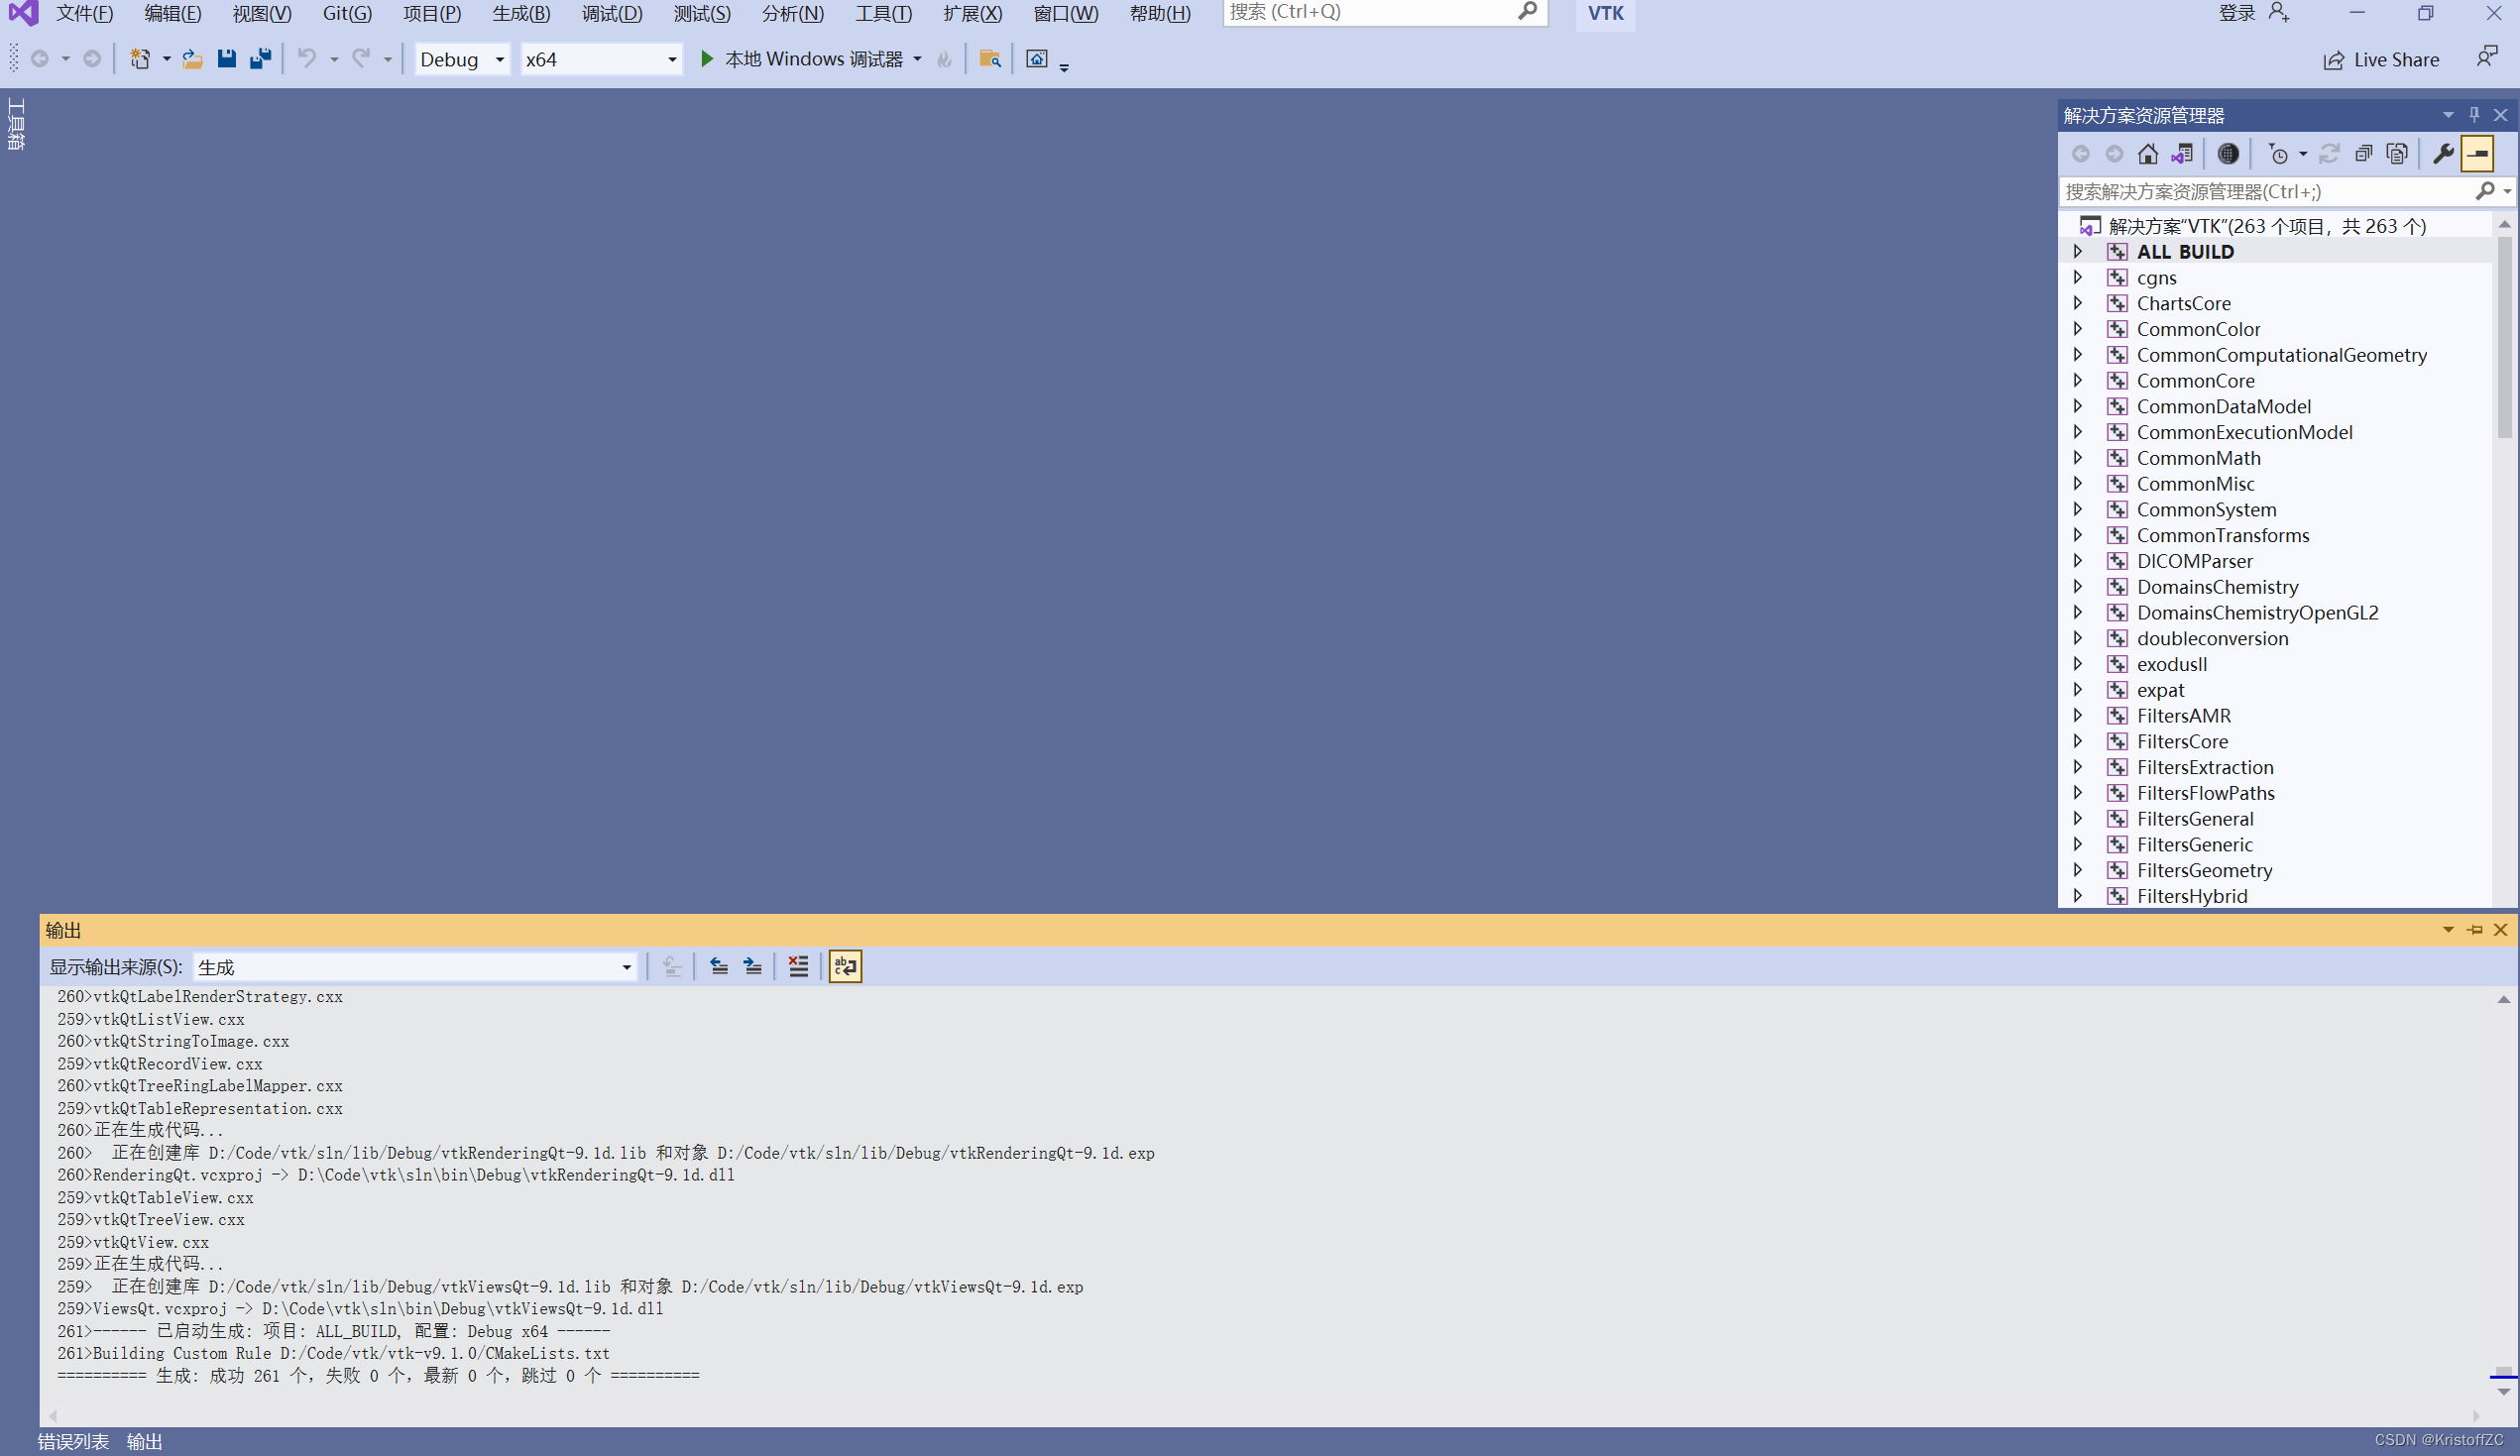Open a file with the Open File icon

pos(192,59)
